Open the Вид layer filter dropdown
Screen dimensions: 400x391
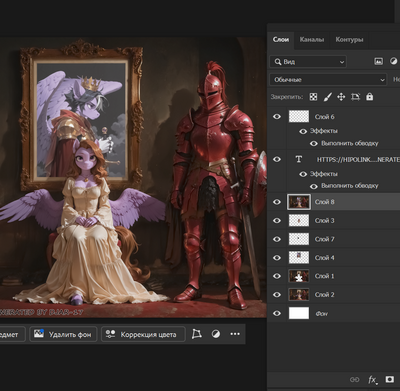[x=308, y=62]
